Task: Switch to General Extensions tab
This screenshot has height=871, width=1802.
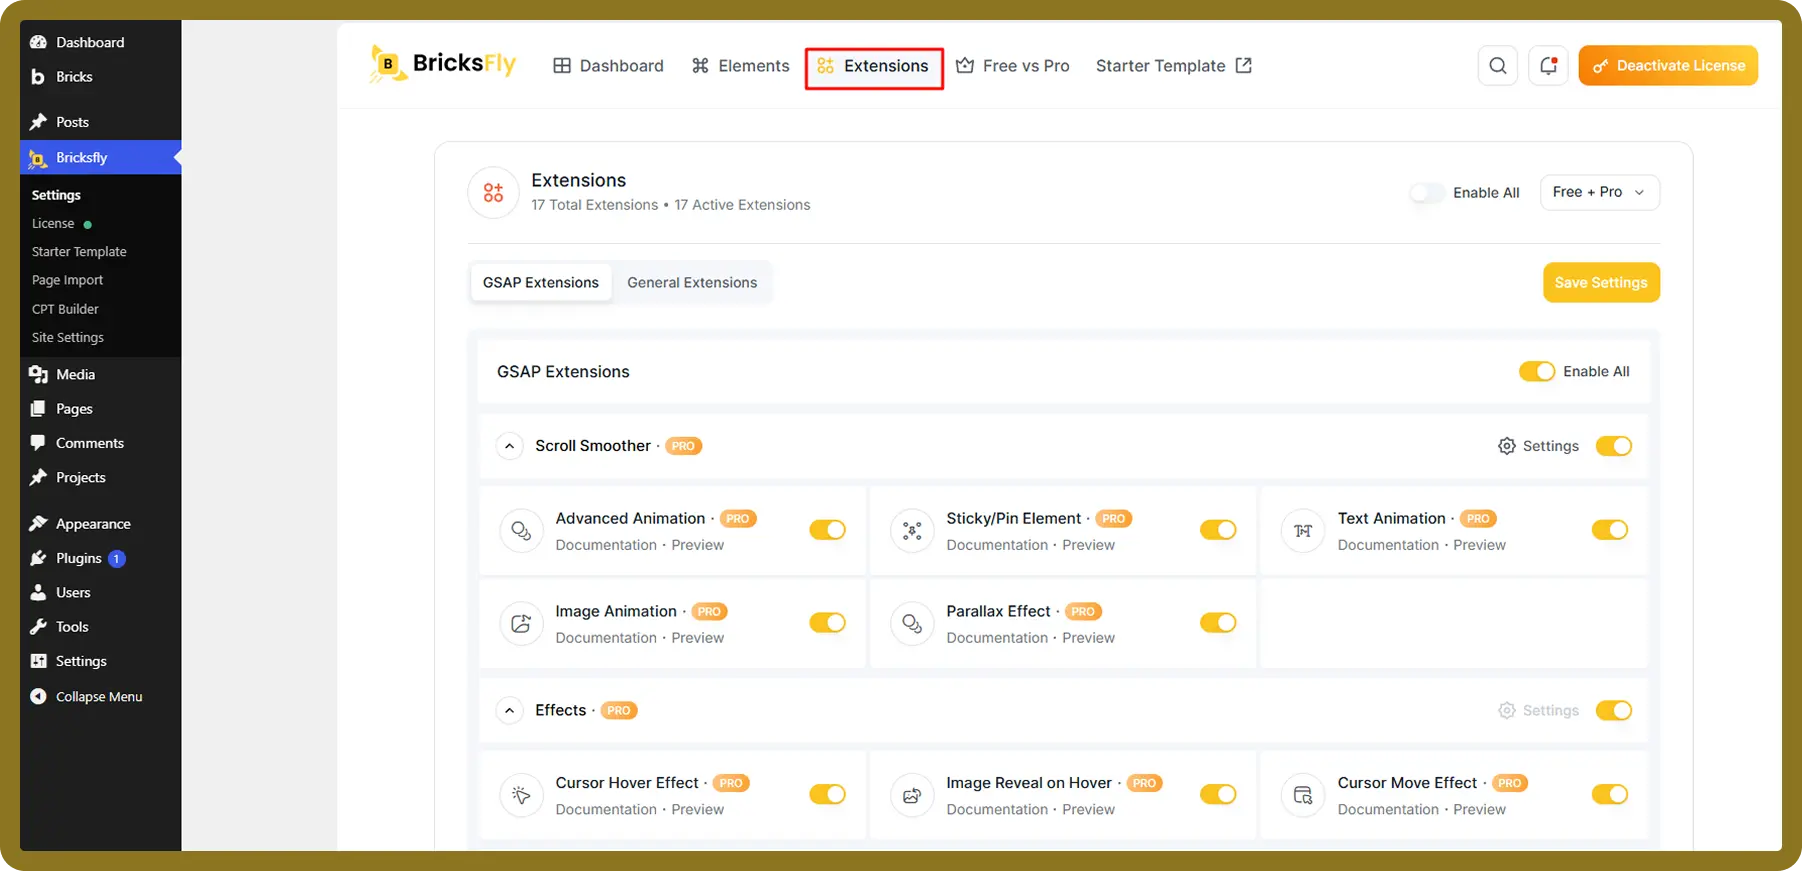Action: [692, 283]
